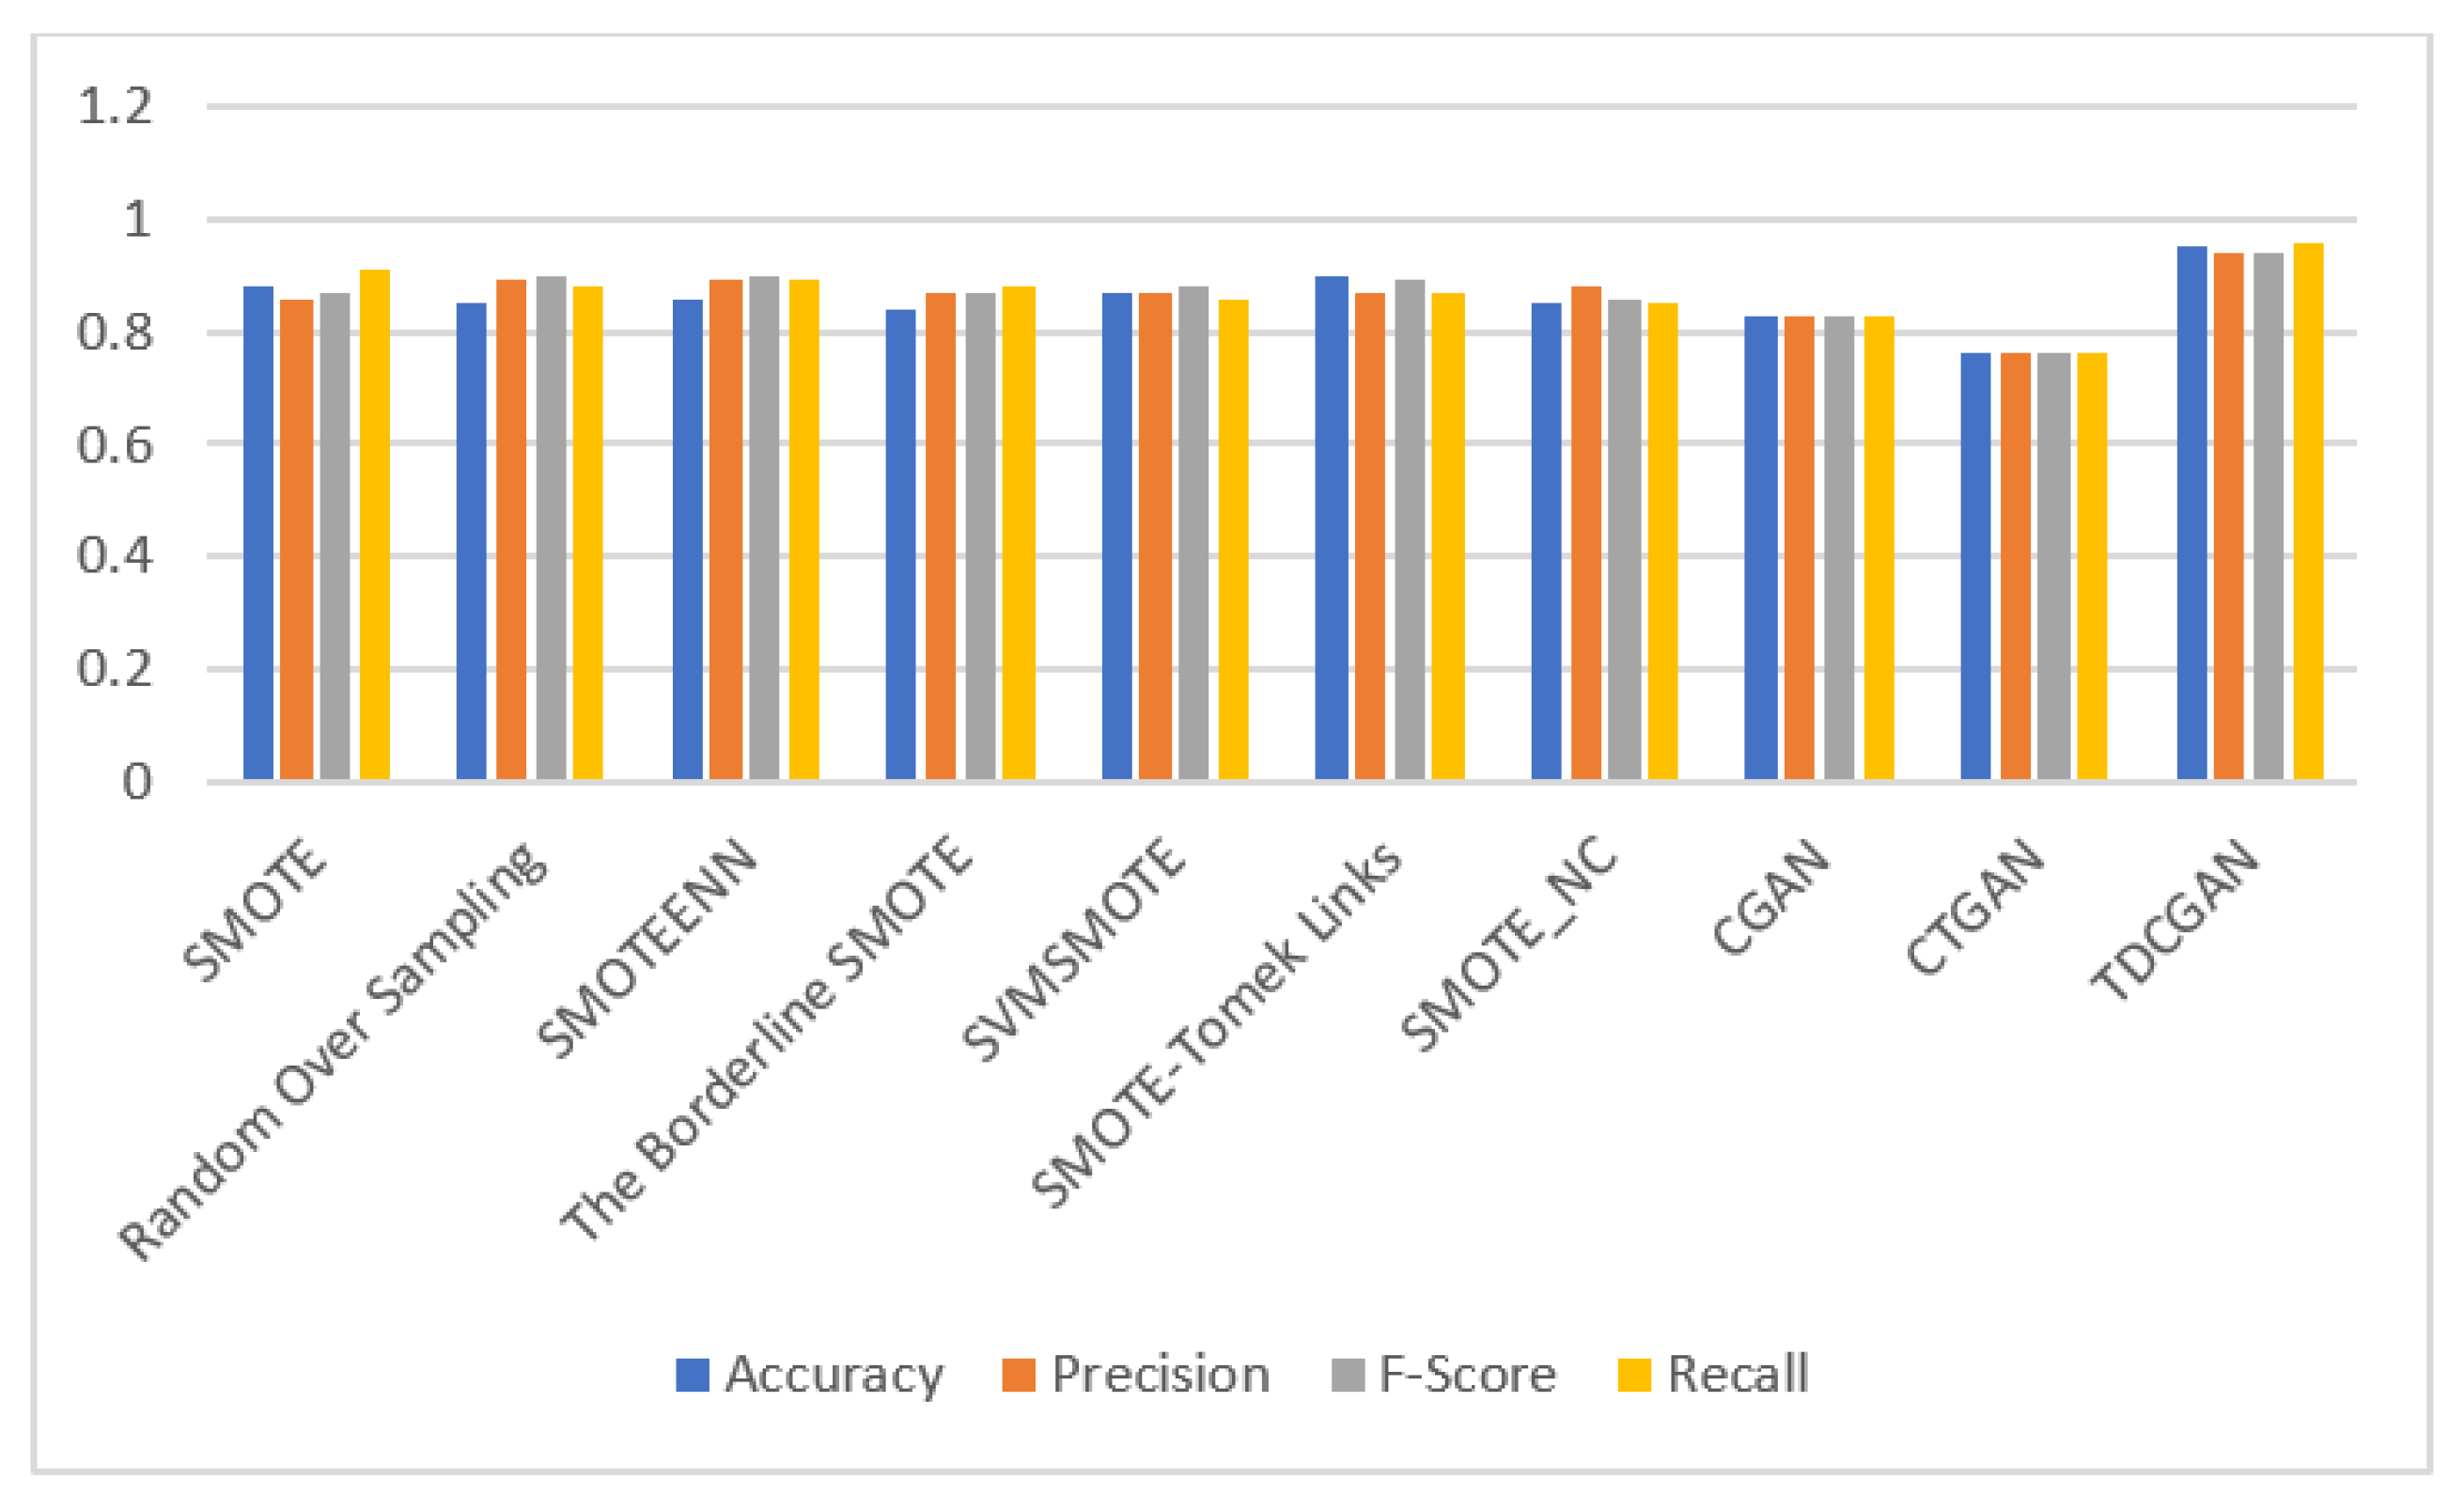This screenshot has width=2464, height=1495.
Task: Select the Accuracy legend label text
Action: (x=834, y=1375)
